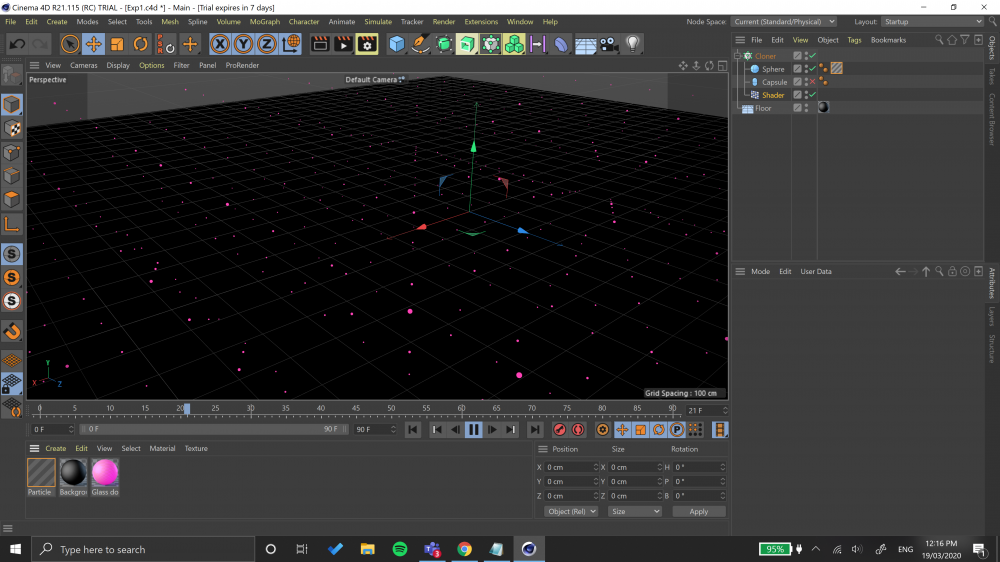1000x562 pixels.
Task: Toggle coordinate system icon
Action: [290, 44]
